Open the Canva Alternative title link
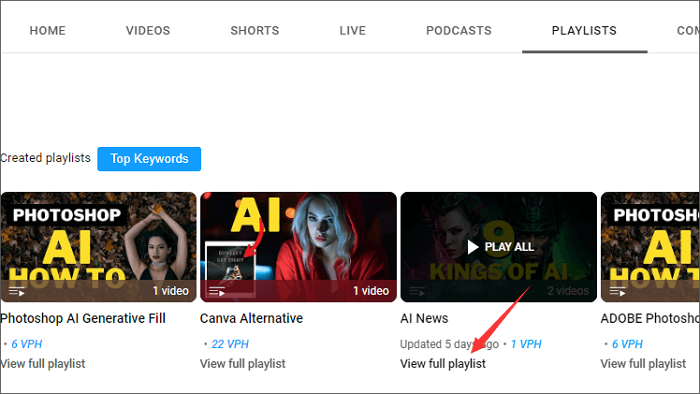Viewport: 700px width, 394px height. pyautogui.click(x=251, y=318)
